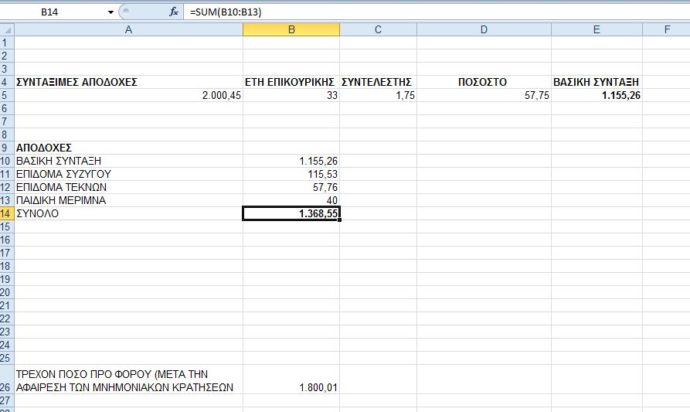Click the ΣΥΝΤΕΛΕΣΤΗΣ value 1,75

(x=378, y=95)
